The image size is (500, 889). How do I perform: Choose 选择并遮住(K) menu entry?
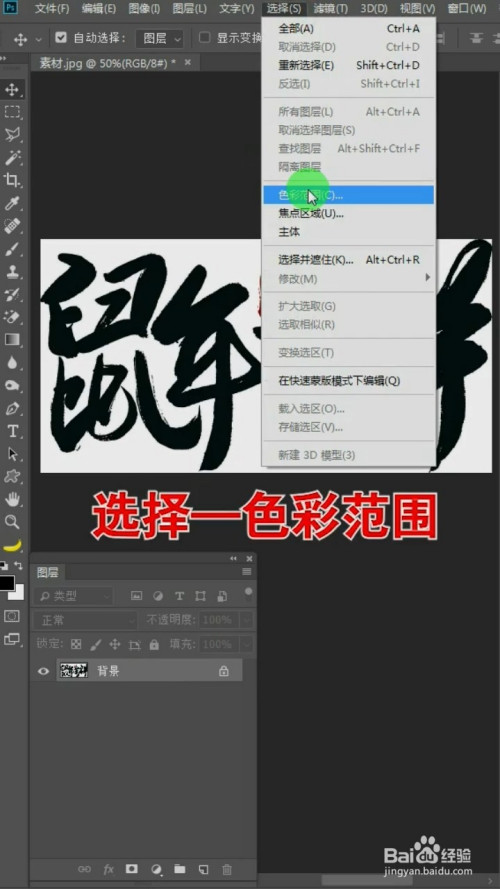348,260
